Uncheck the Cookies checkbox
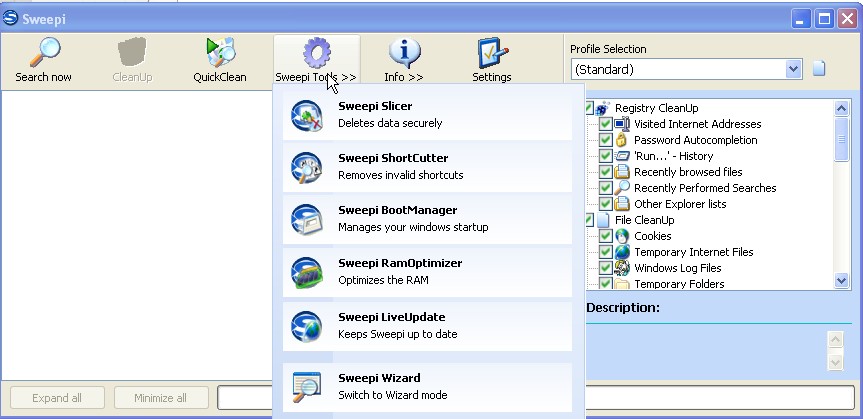 point(605,236)
